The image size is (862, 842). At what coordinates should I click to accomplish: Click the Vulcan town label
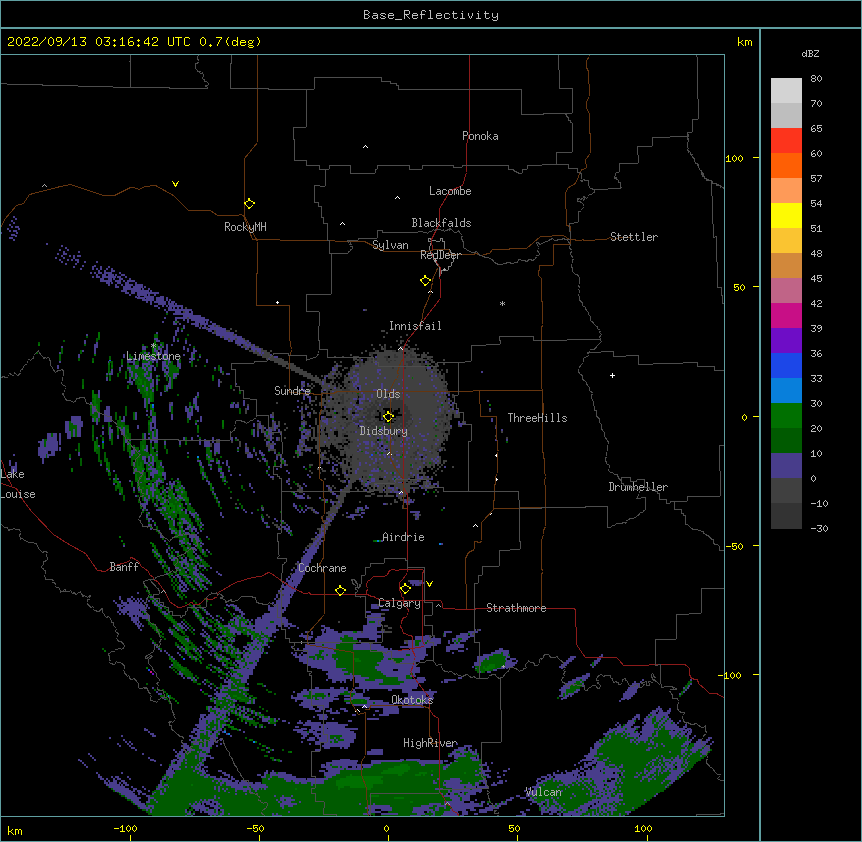tap(543, 792)
